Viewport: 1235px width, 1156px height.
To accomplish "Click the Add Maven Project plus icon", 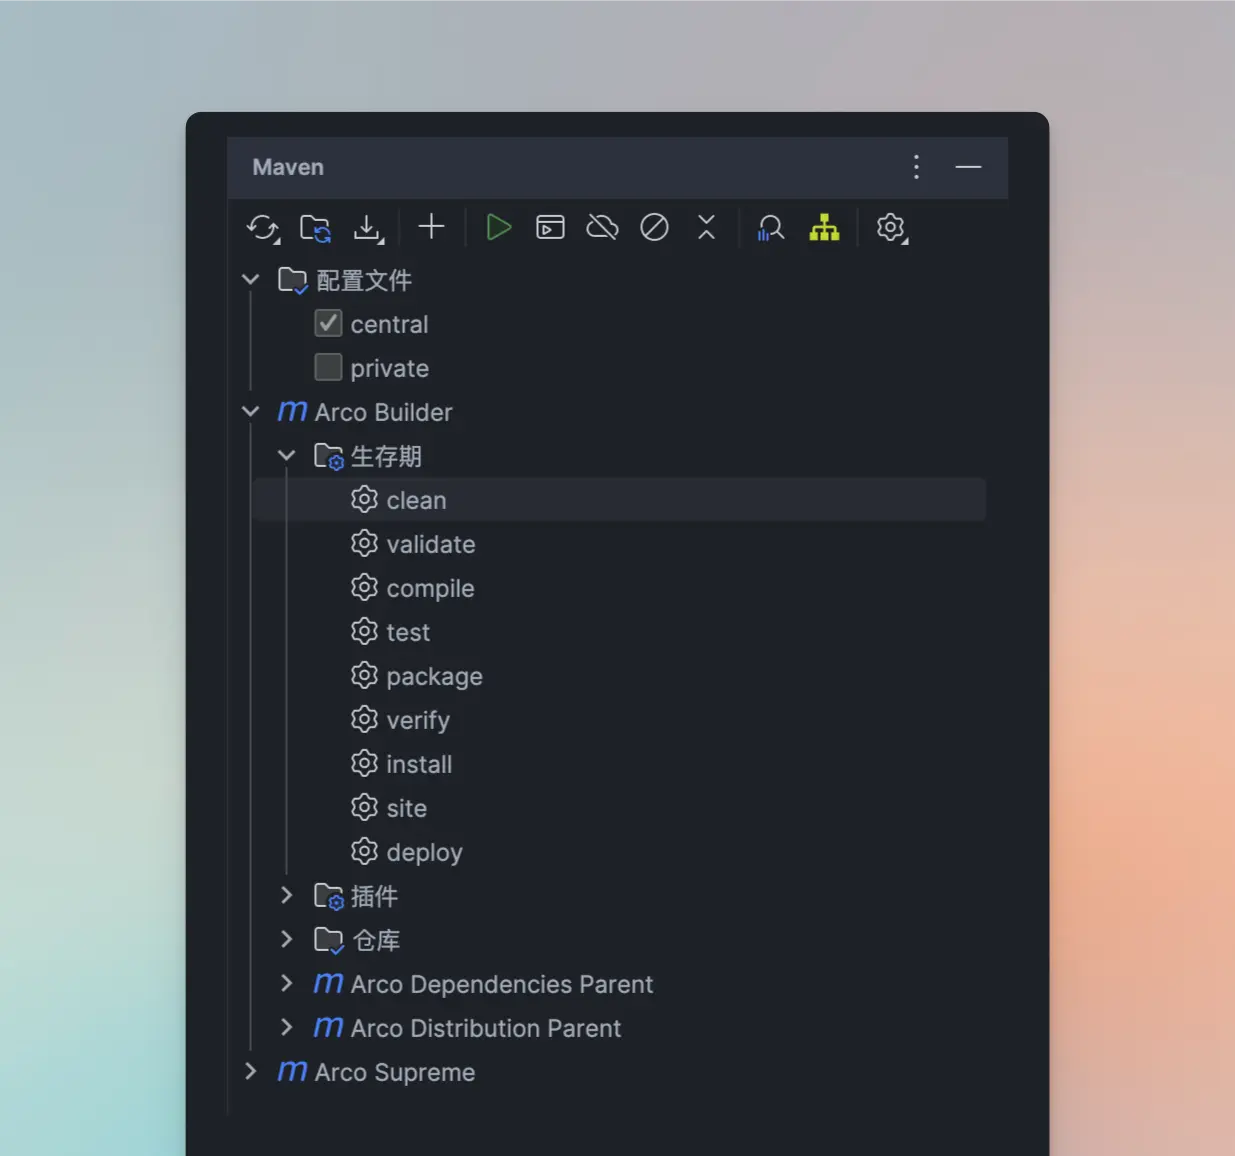I will pyautogui.click(x=431, y=227).
